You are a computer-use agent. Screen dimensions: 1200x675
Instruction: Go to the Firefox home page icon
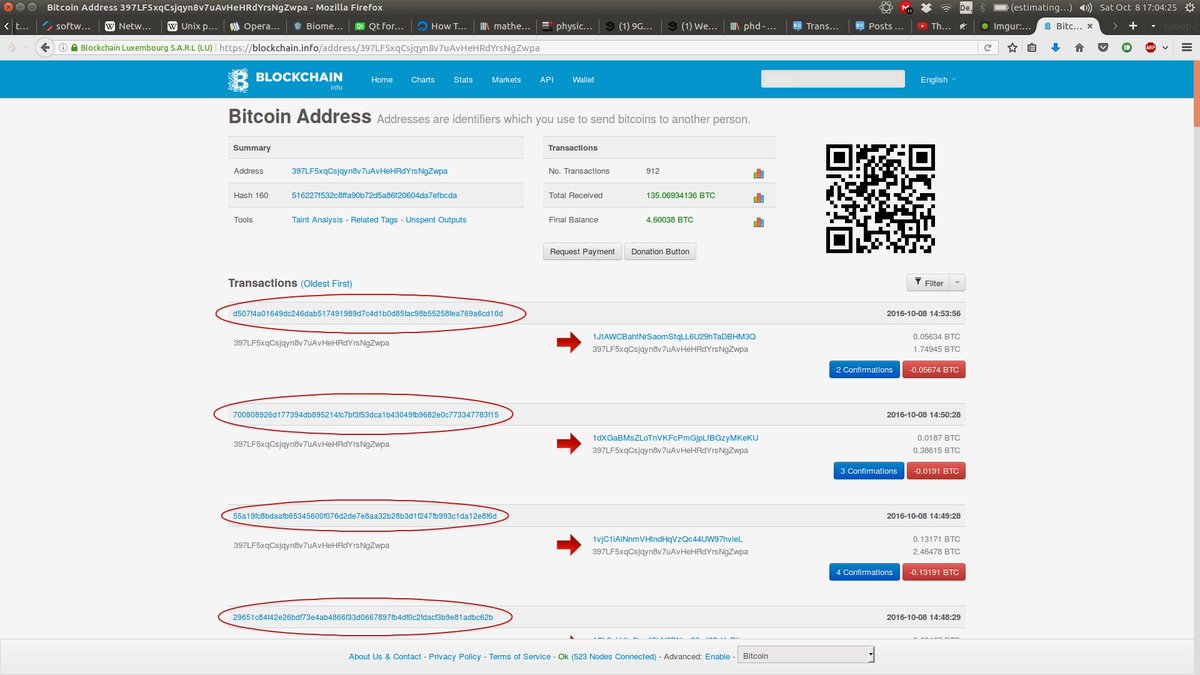(x=1079, y=47)
